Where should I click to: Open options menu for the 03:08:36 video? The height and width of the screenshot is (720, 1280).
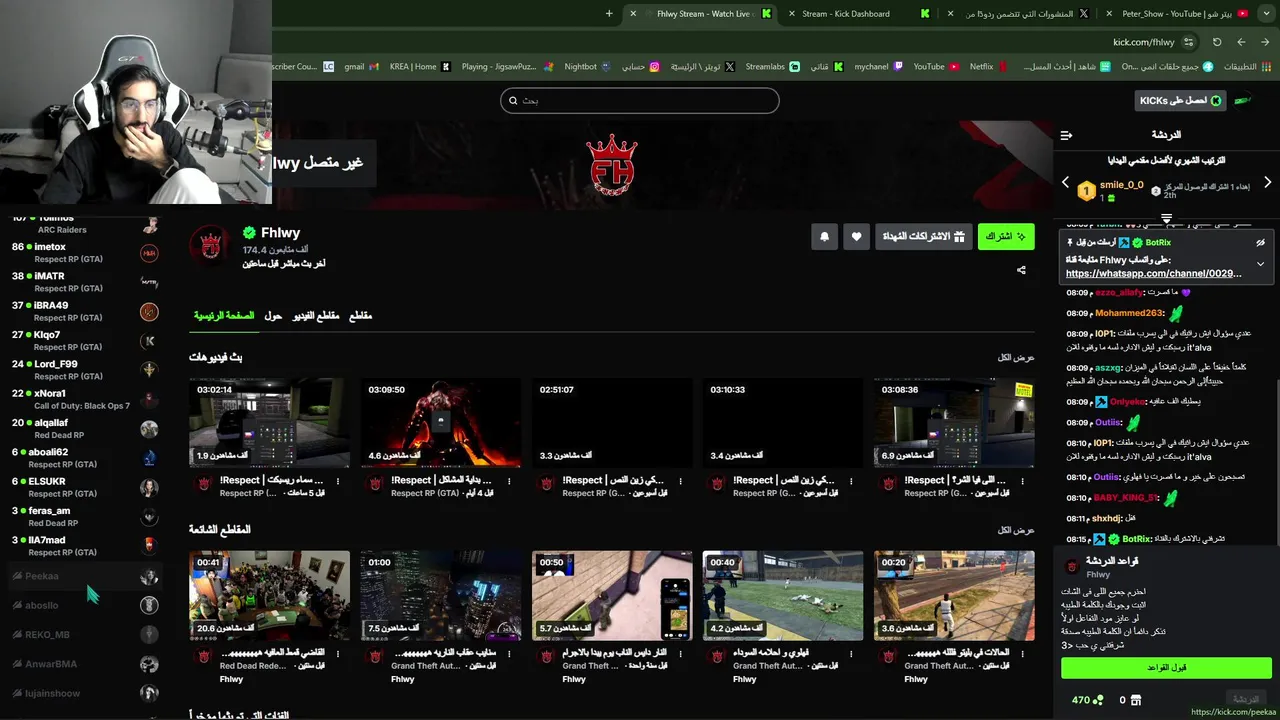click(x=1022, y=481)
